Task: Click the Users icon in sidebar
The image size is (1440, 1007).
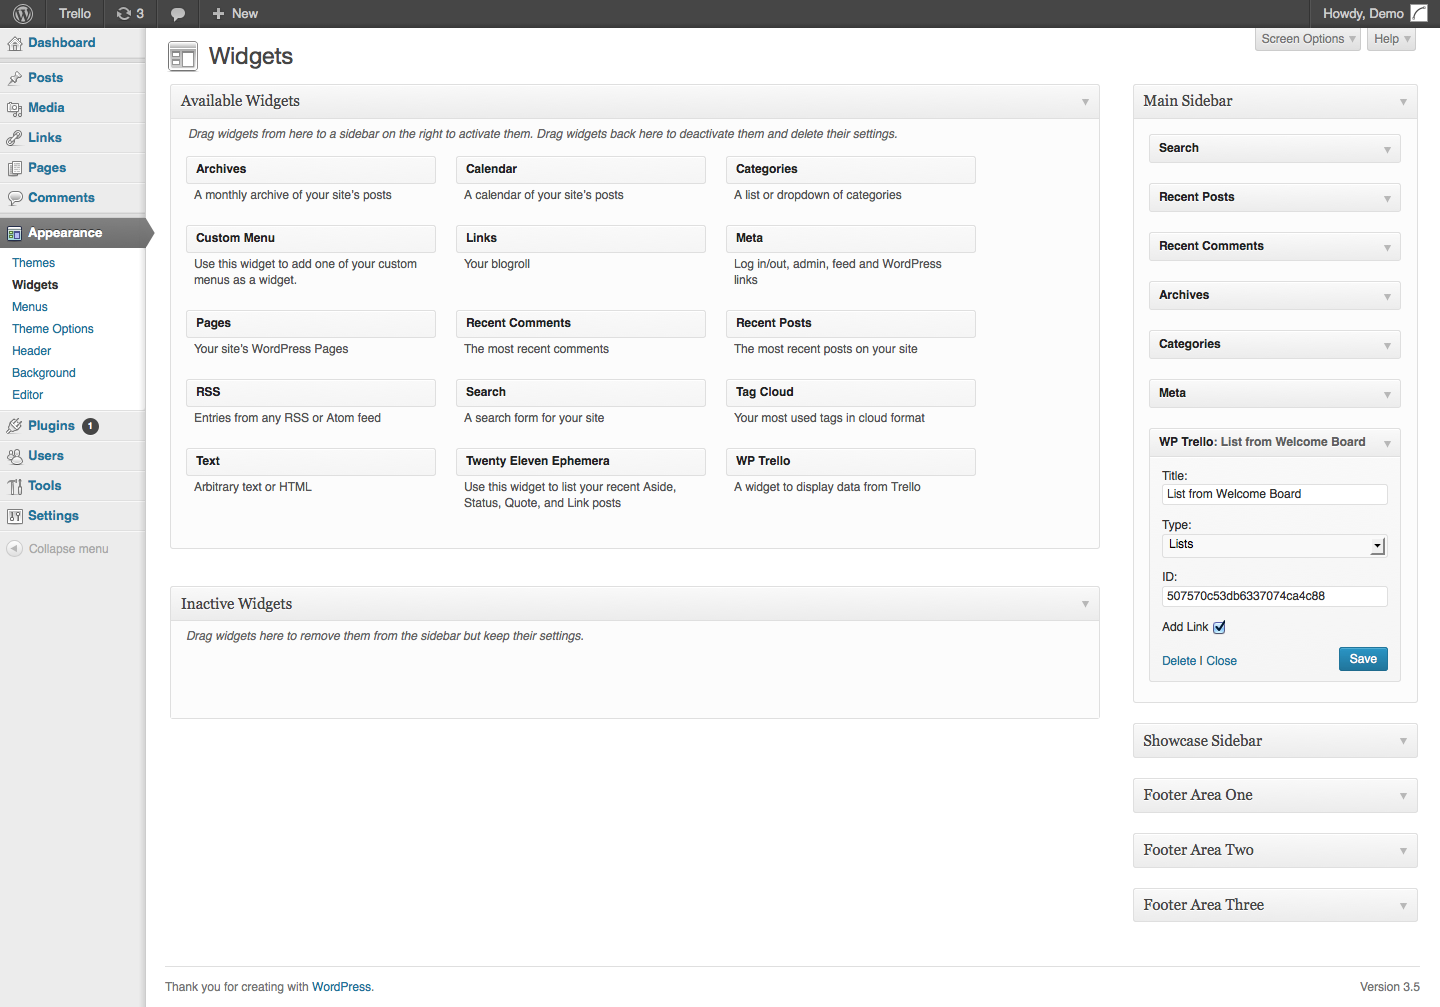Action: pyautogui.click(x=15, y=456)
